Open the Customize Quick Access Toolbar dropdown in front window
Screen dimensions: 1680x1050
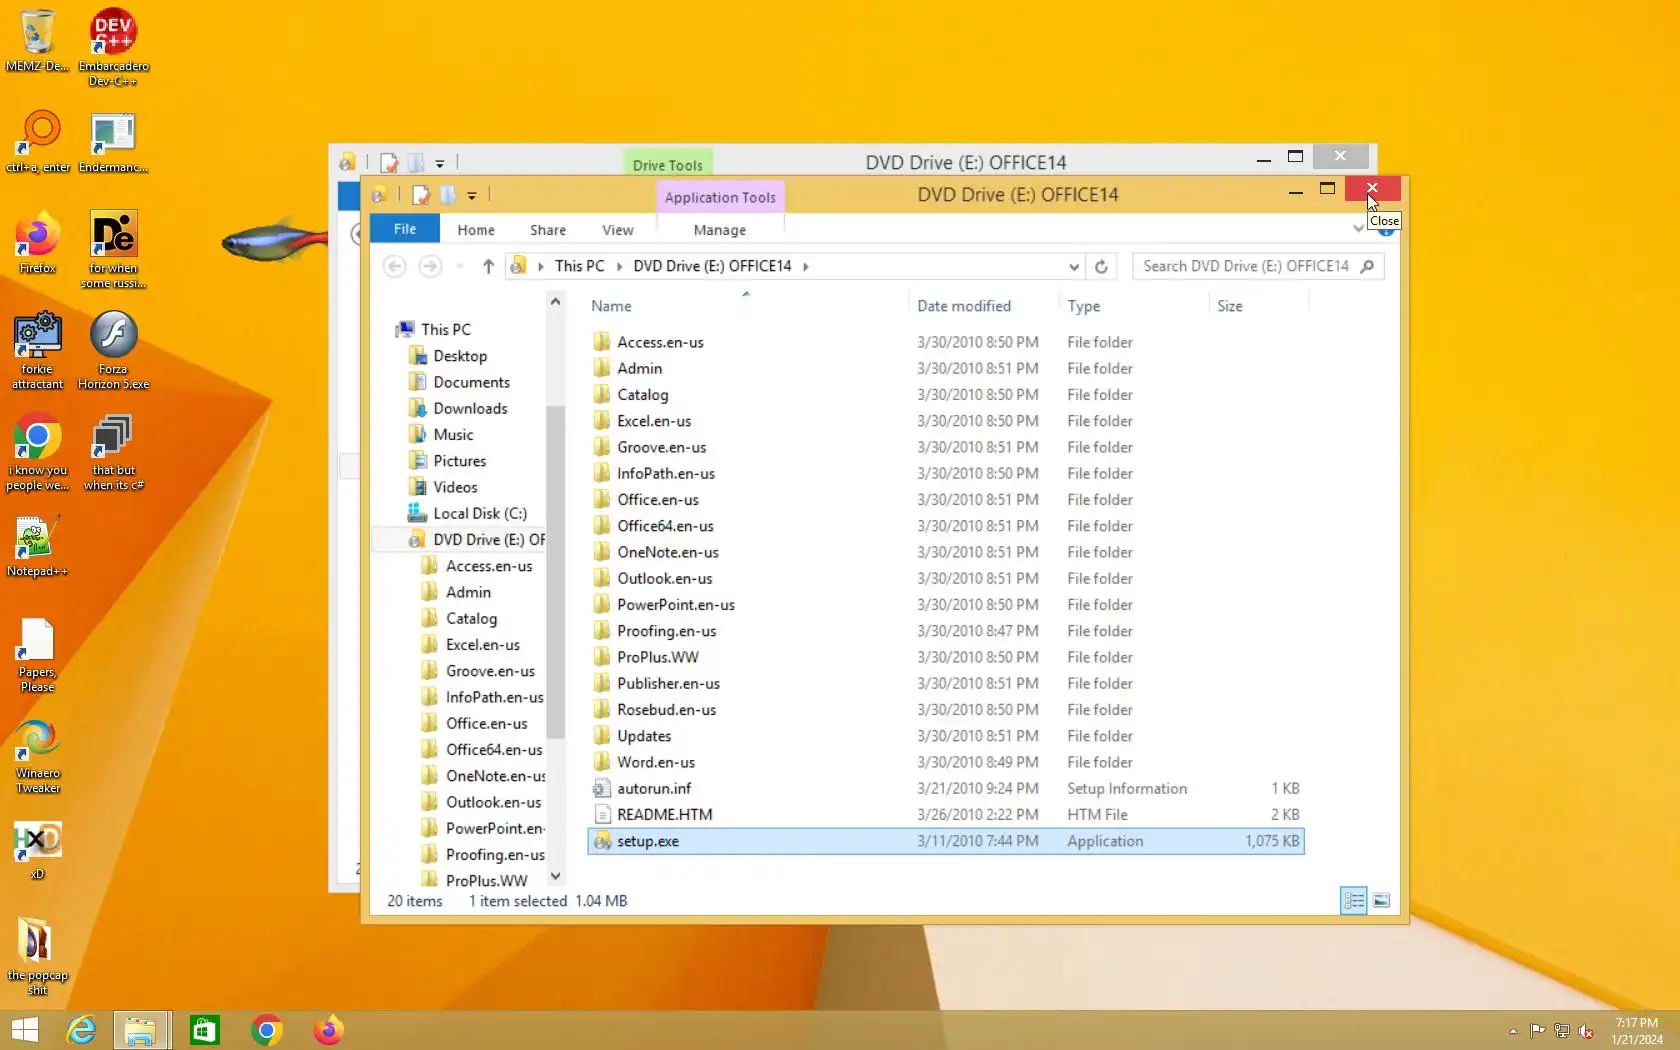coord(472,196)
